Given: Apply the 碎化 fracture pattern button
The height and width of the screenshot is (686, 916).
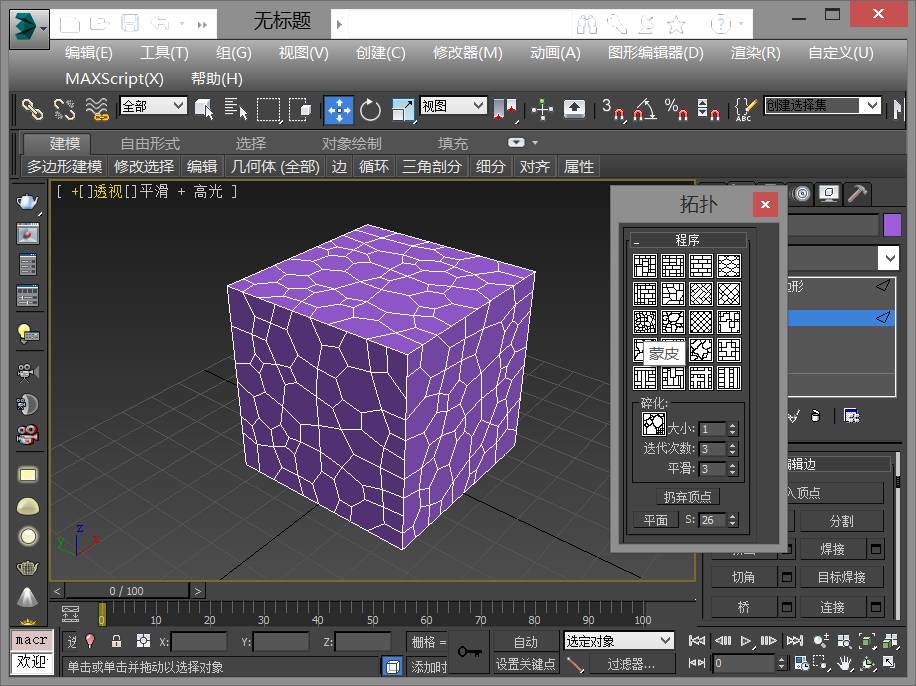Looking at the screenshot, I should point(654,424).
